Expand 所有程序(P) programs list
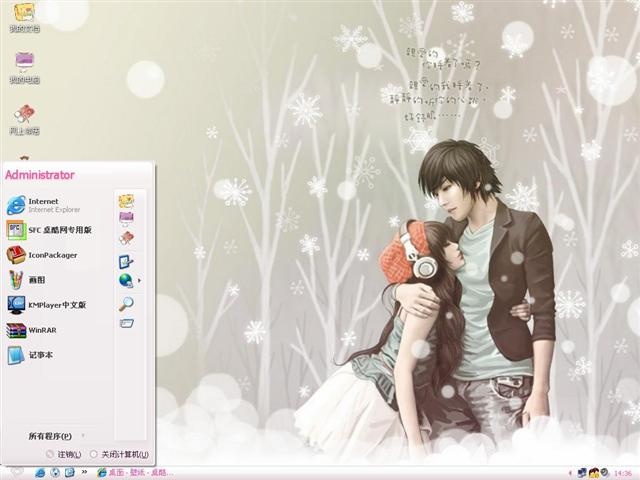 point(52,436)
